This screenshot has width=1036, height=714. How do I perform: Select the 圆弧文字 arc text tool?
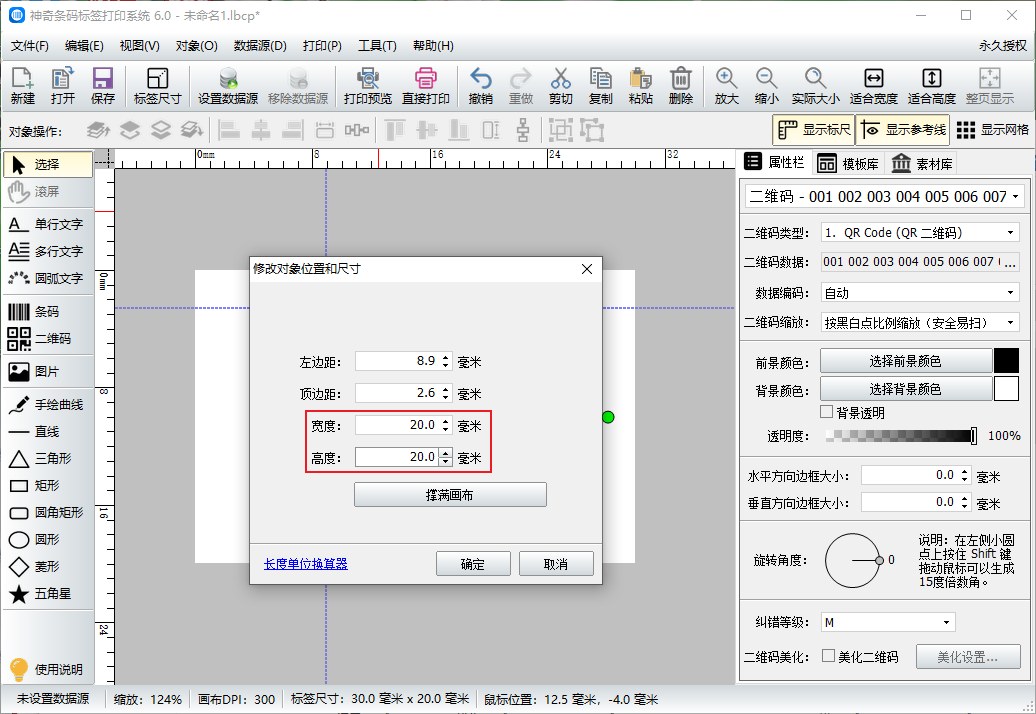pos(48,279)
